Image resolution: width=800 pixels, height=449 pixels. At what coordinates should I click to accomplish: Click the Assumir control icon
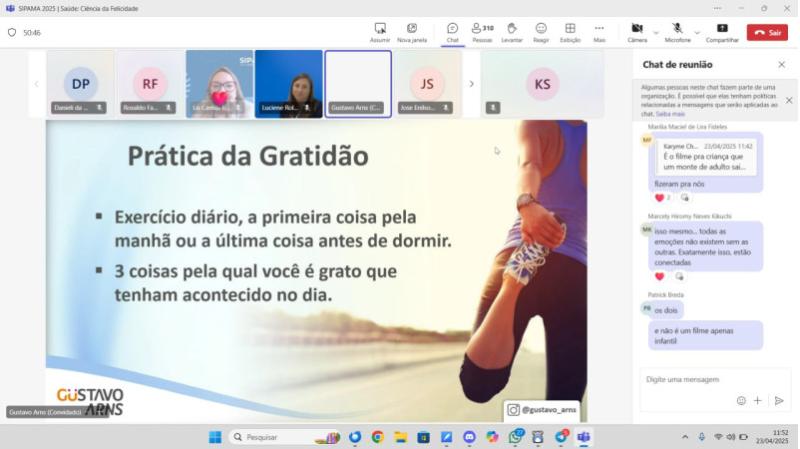tap(380, 33)
